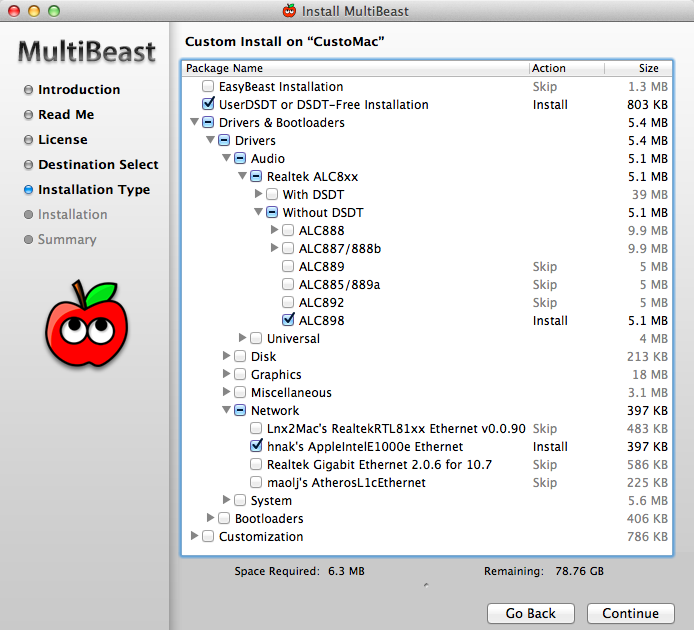
Task: Check the Customization checkbox
Action: click(208, 536)
